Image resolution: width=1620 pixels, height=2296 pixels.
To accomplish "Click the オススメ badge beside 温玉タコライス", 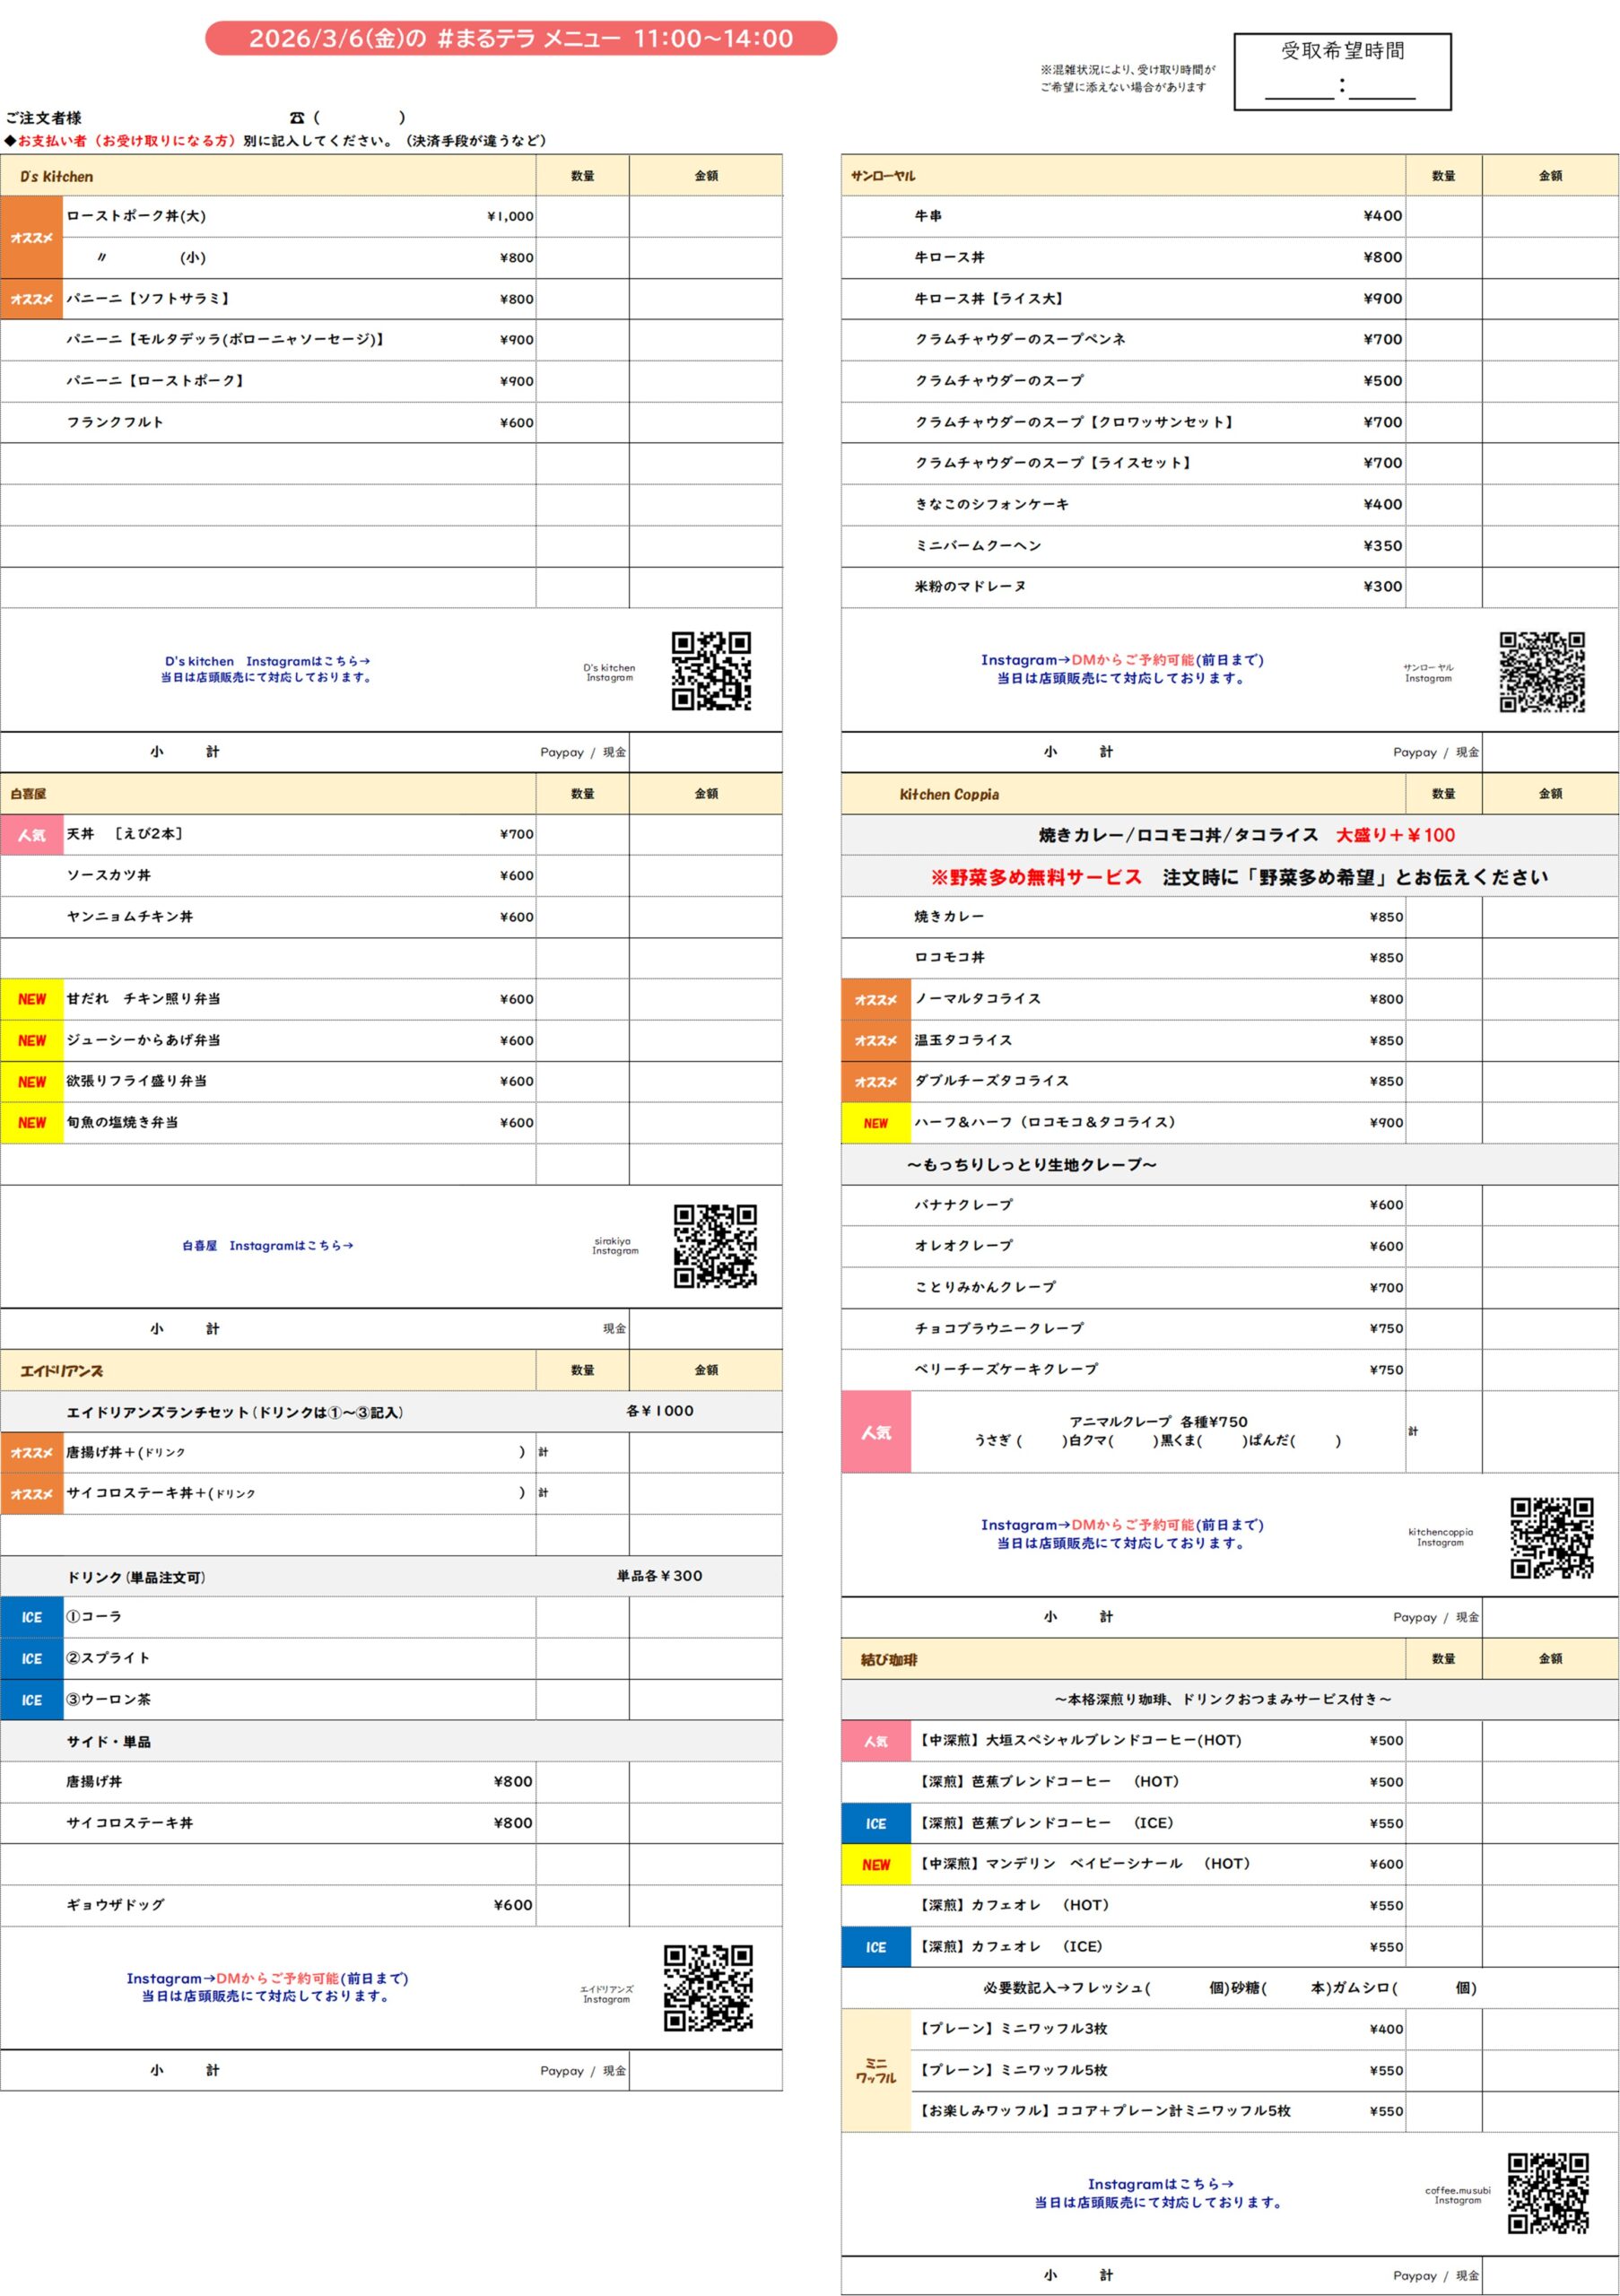I will coord(876,1041).
